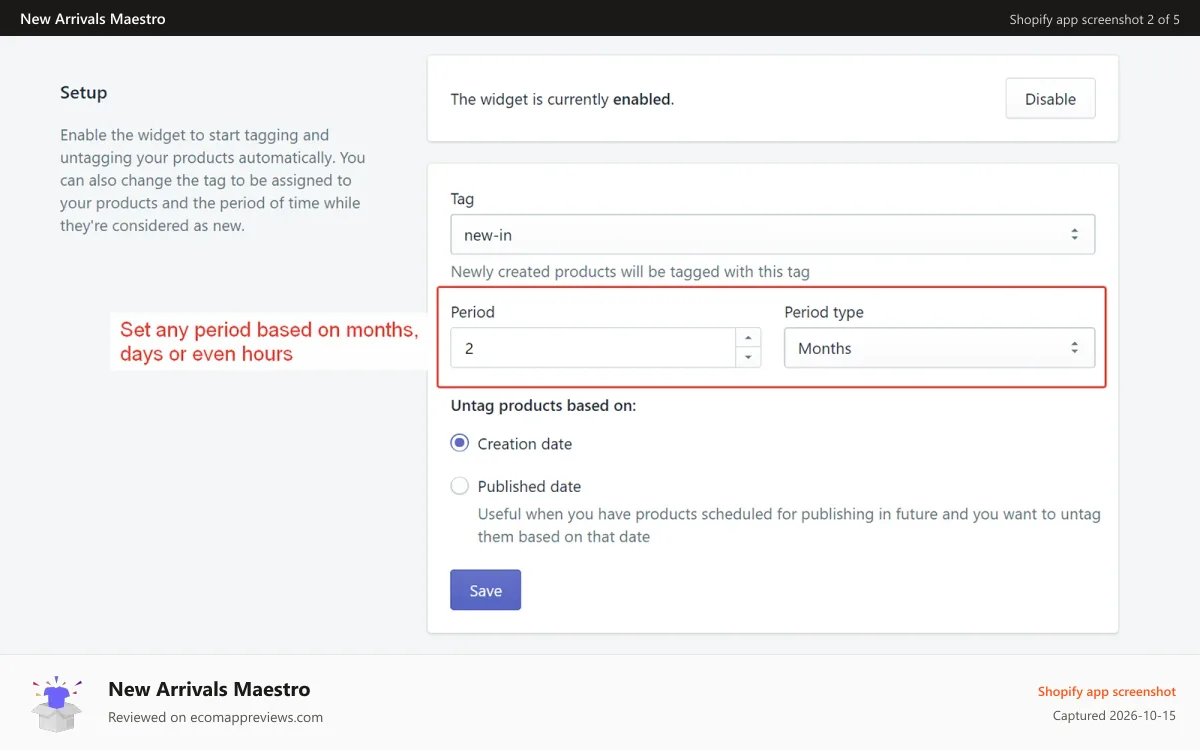Viewport: 1200px width, 750px height.
Task: Decrease Period with the down stepper arrow
Action: pos(748,358)
